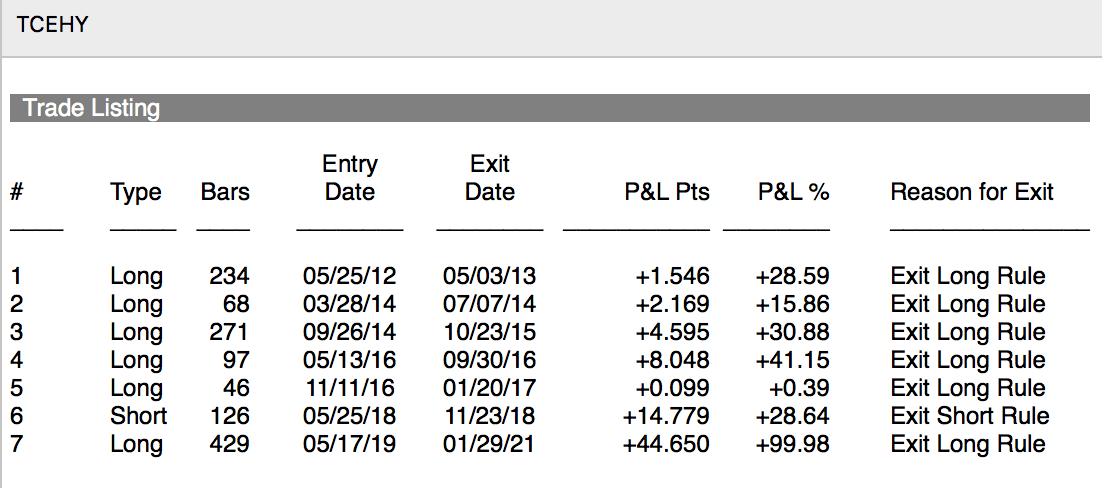Click trade 7 Exit Long Rule reason

tap(968, 444)
